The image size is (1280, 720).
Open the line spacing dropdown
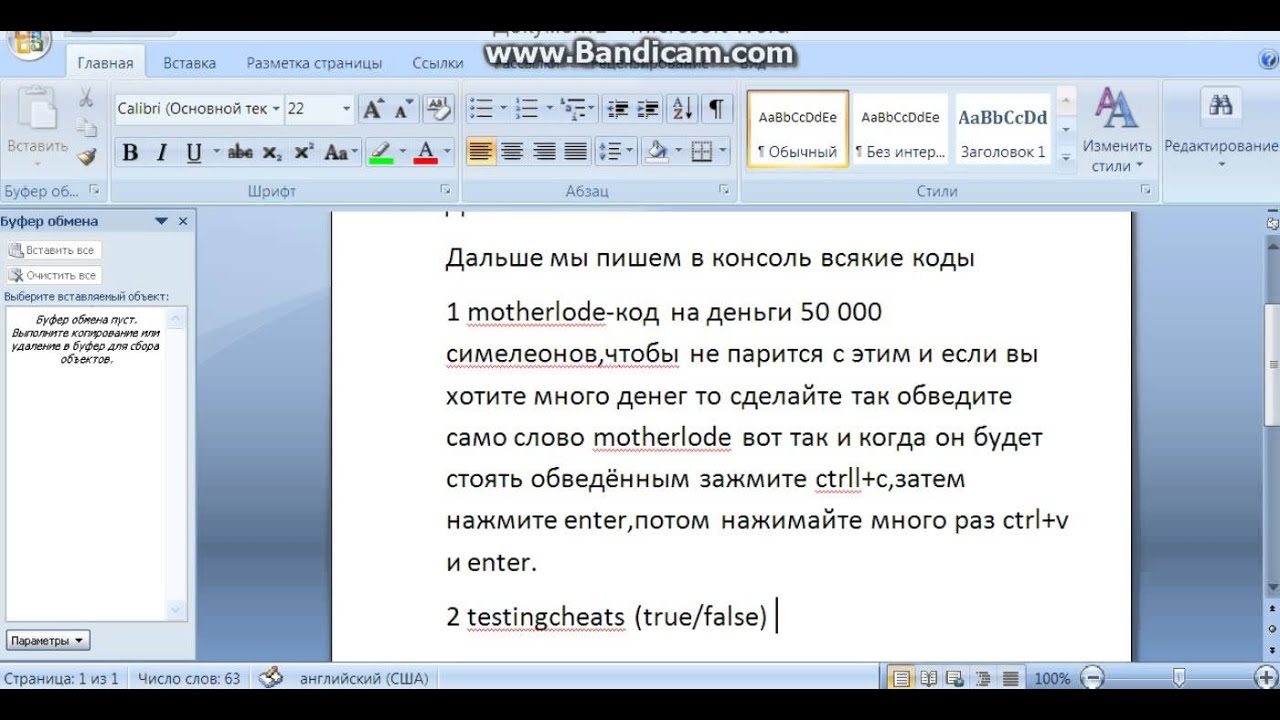point(616,152)
